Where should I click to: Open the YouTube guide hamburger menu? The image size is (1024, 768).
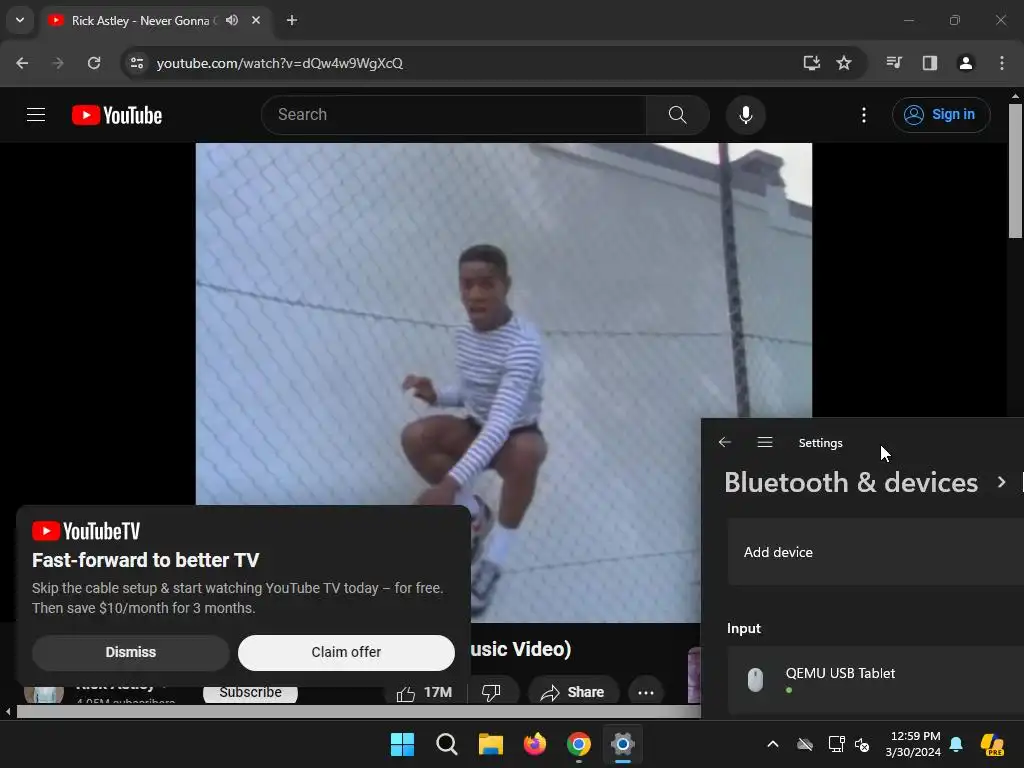pos(36,115)
